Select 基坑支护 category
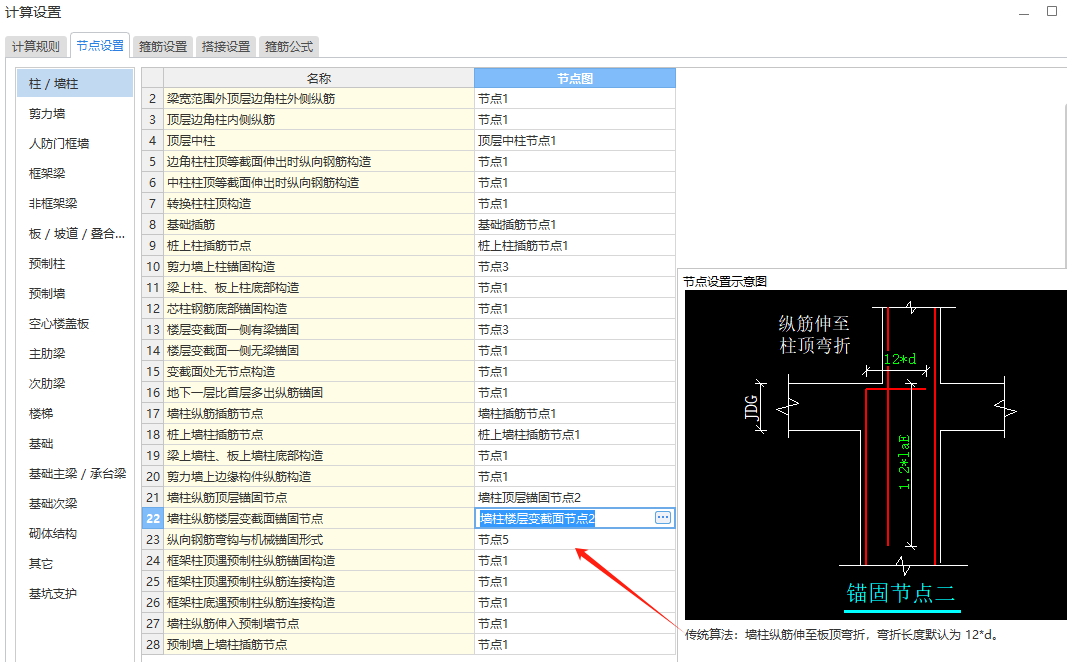The width and height of the screenshot is (1067, 662). click(x=75, y=593)
